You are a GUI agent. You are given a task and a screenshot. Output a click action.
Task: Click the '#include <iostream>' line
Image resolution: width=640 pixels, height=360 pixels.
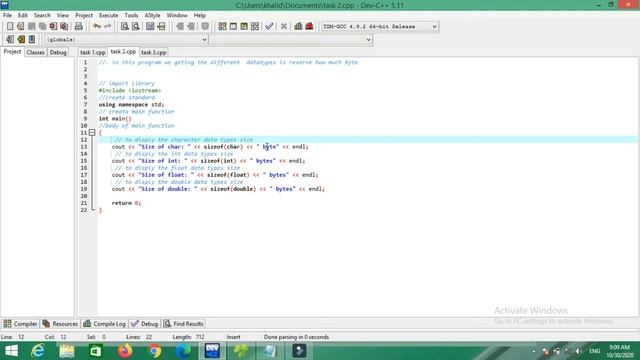(x=130, y=90)
